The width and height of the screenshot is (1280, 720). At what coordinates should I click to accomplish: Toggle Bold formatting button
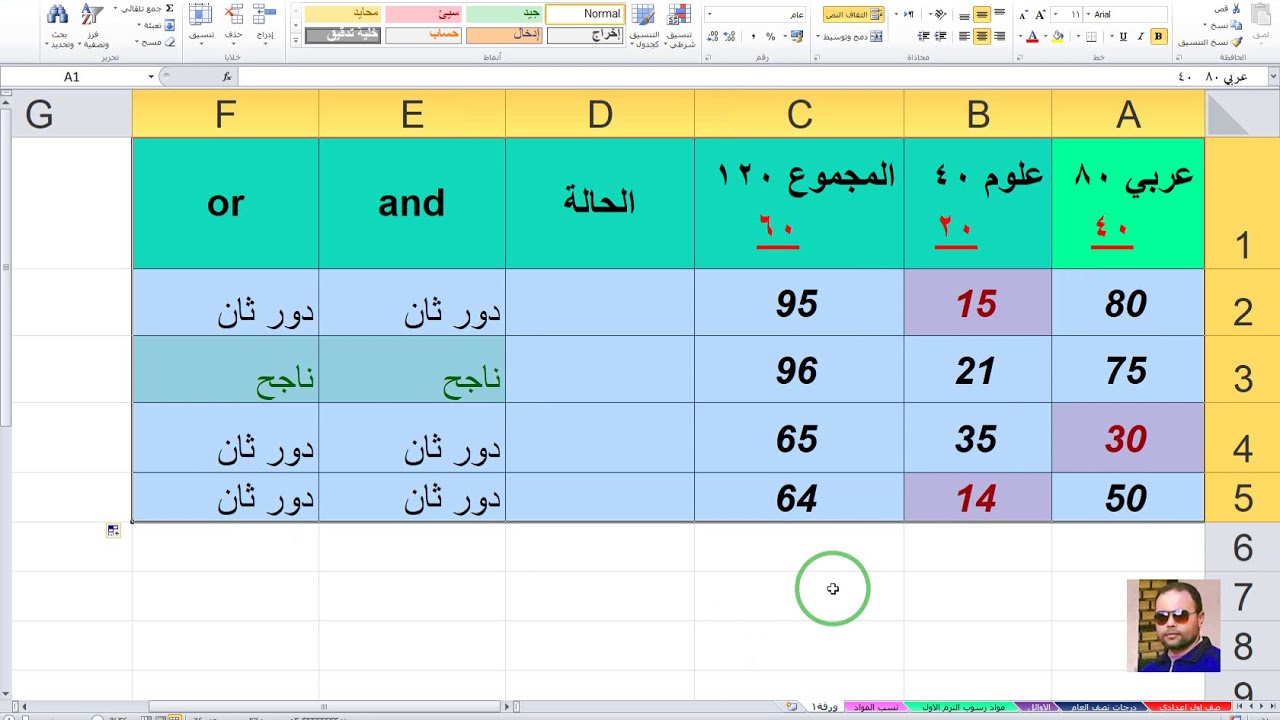click(1158, 36)
